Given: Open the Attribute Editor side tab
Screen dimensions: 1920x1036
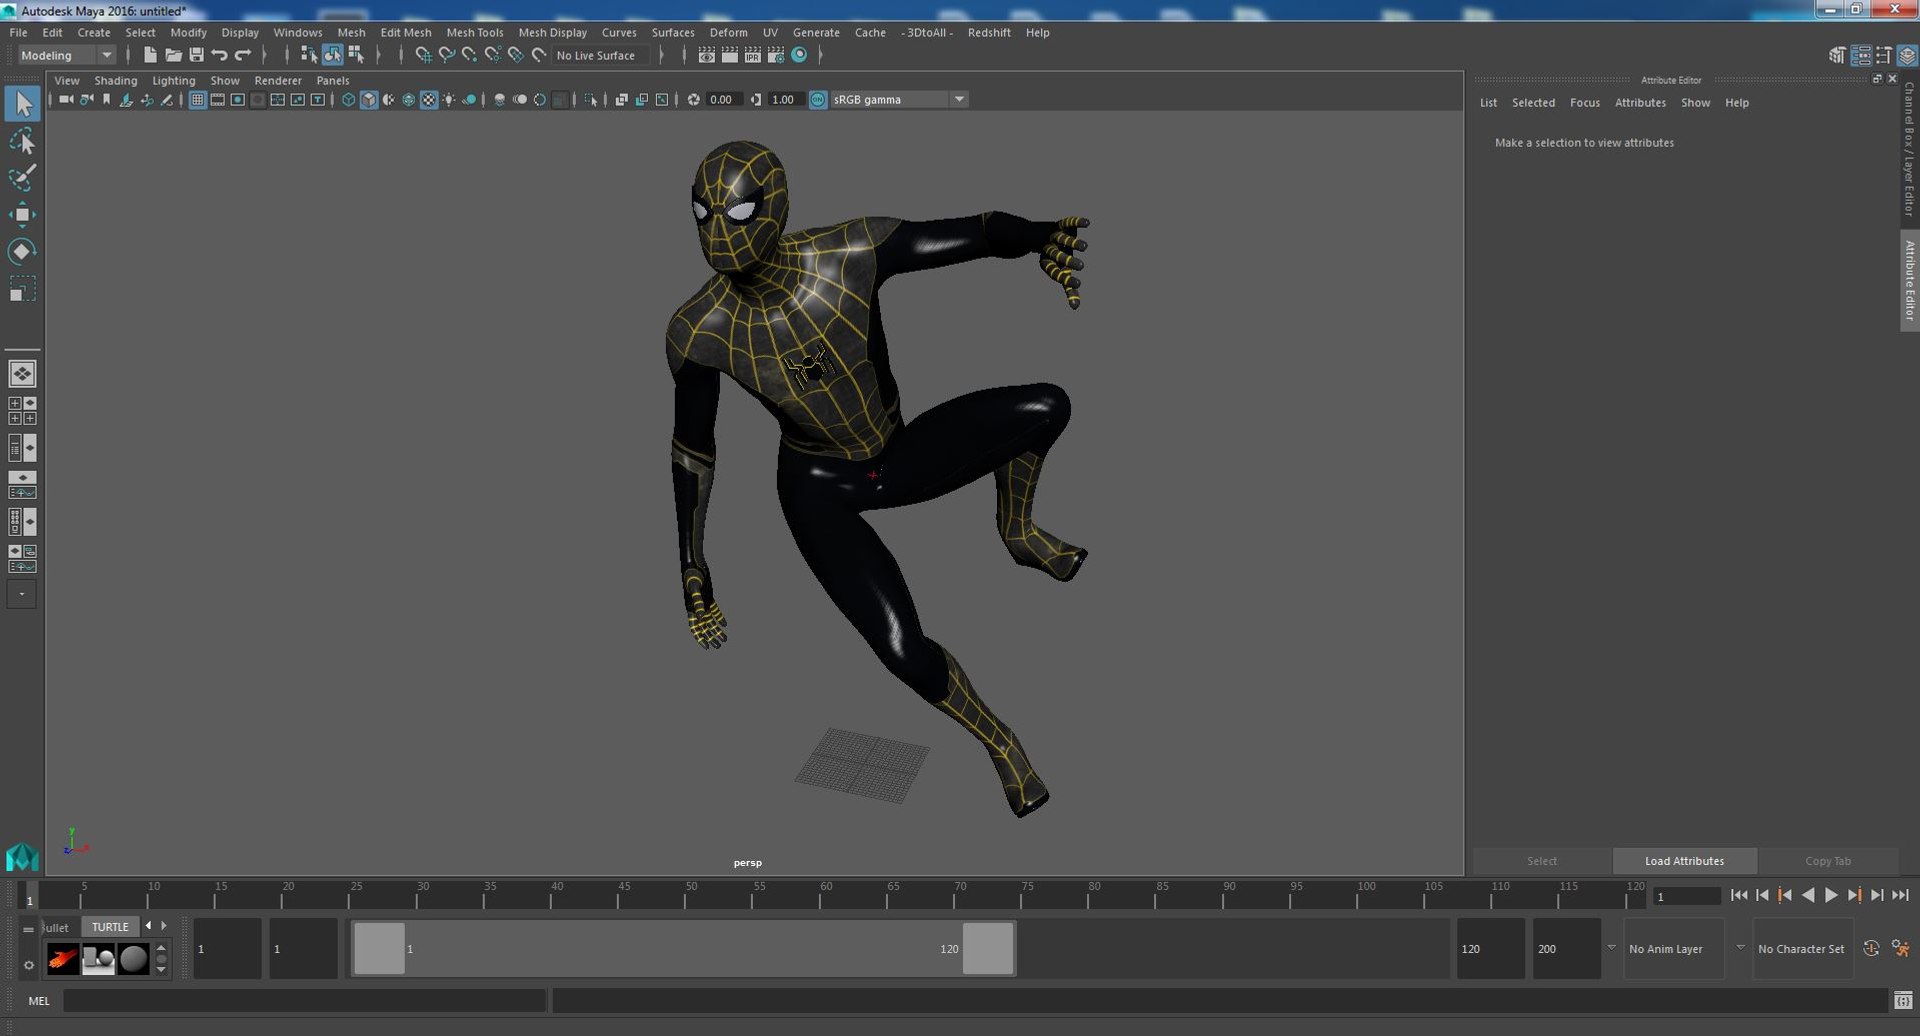Looking at the screenshot, I should [x=1909, y=280].
